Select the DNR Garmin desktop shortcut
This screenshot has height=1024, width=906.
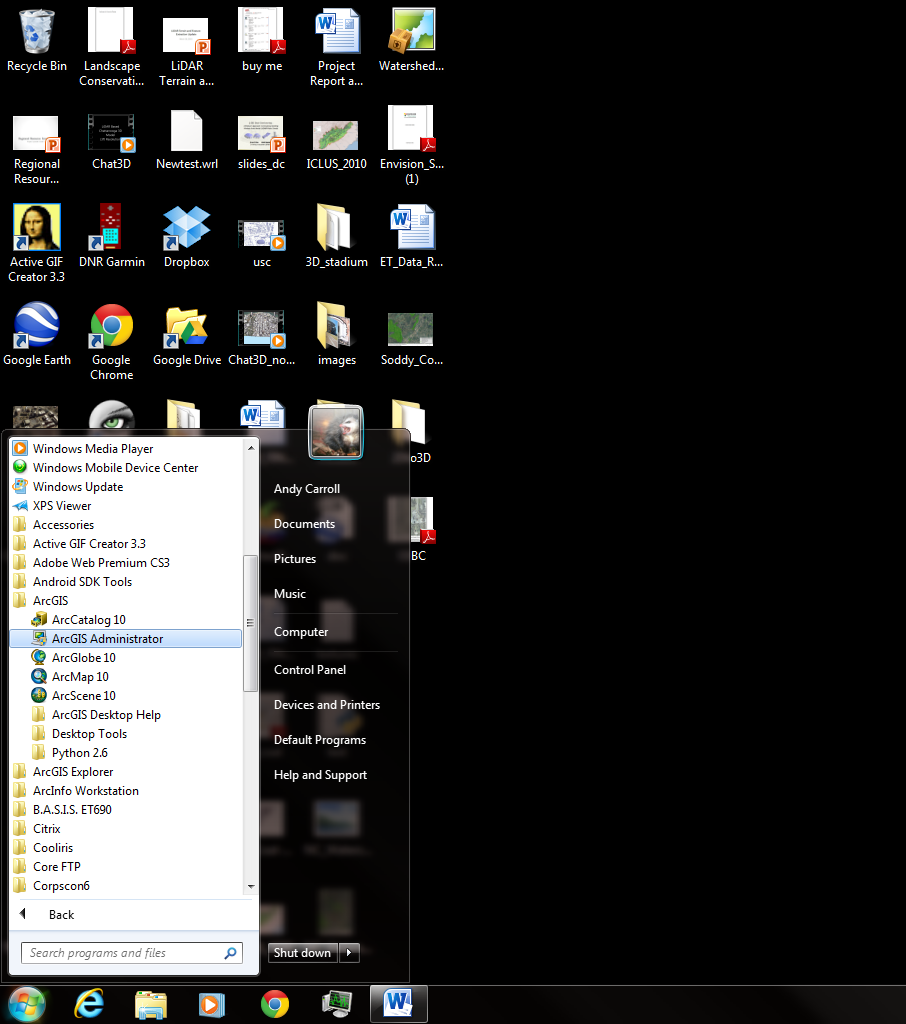112,236
